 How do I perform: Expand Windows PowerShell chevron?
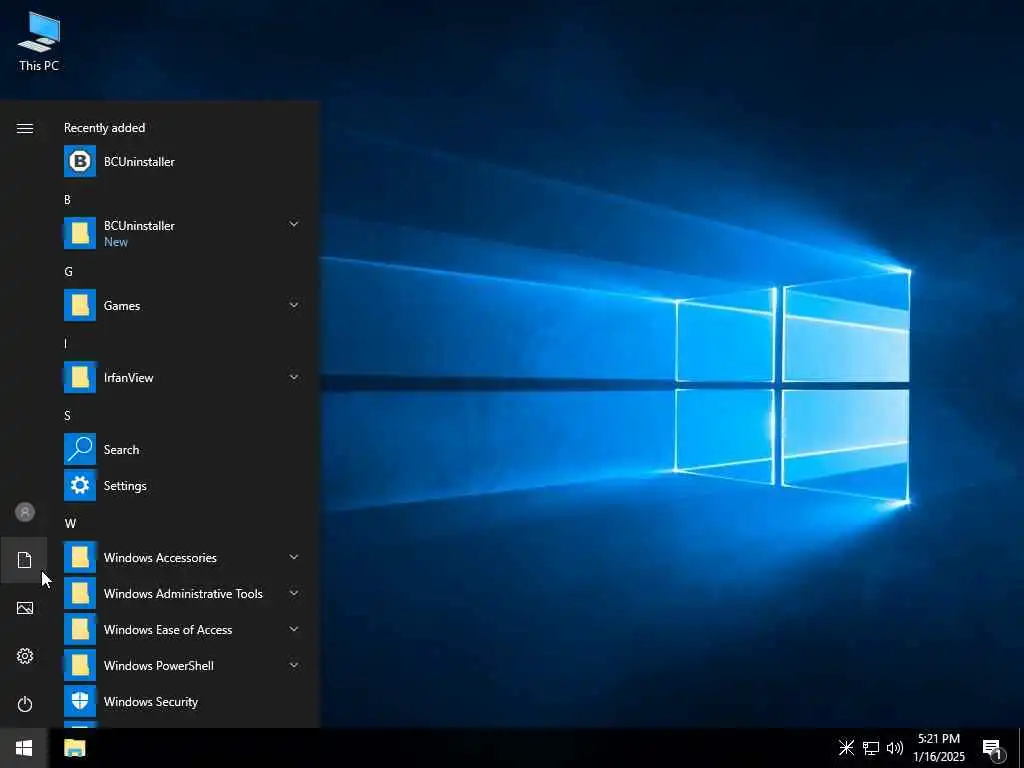coord(294,665)
